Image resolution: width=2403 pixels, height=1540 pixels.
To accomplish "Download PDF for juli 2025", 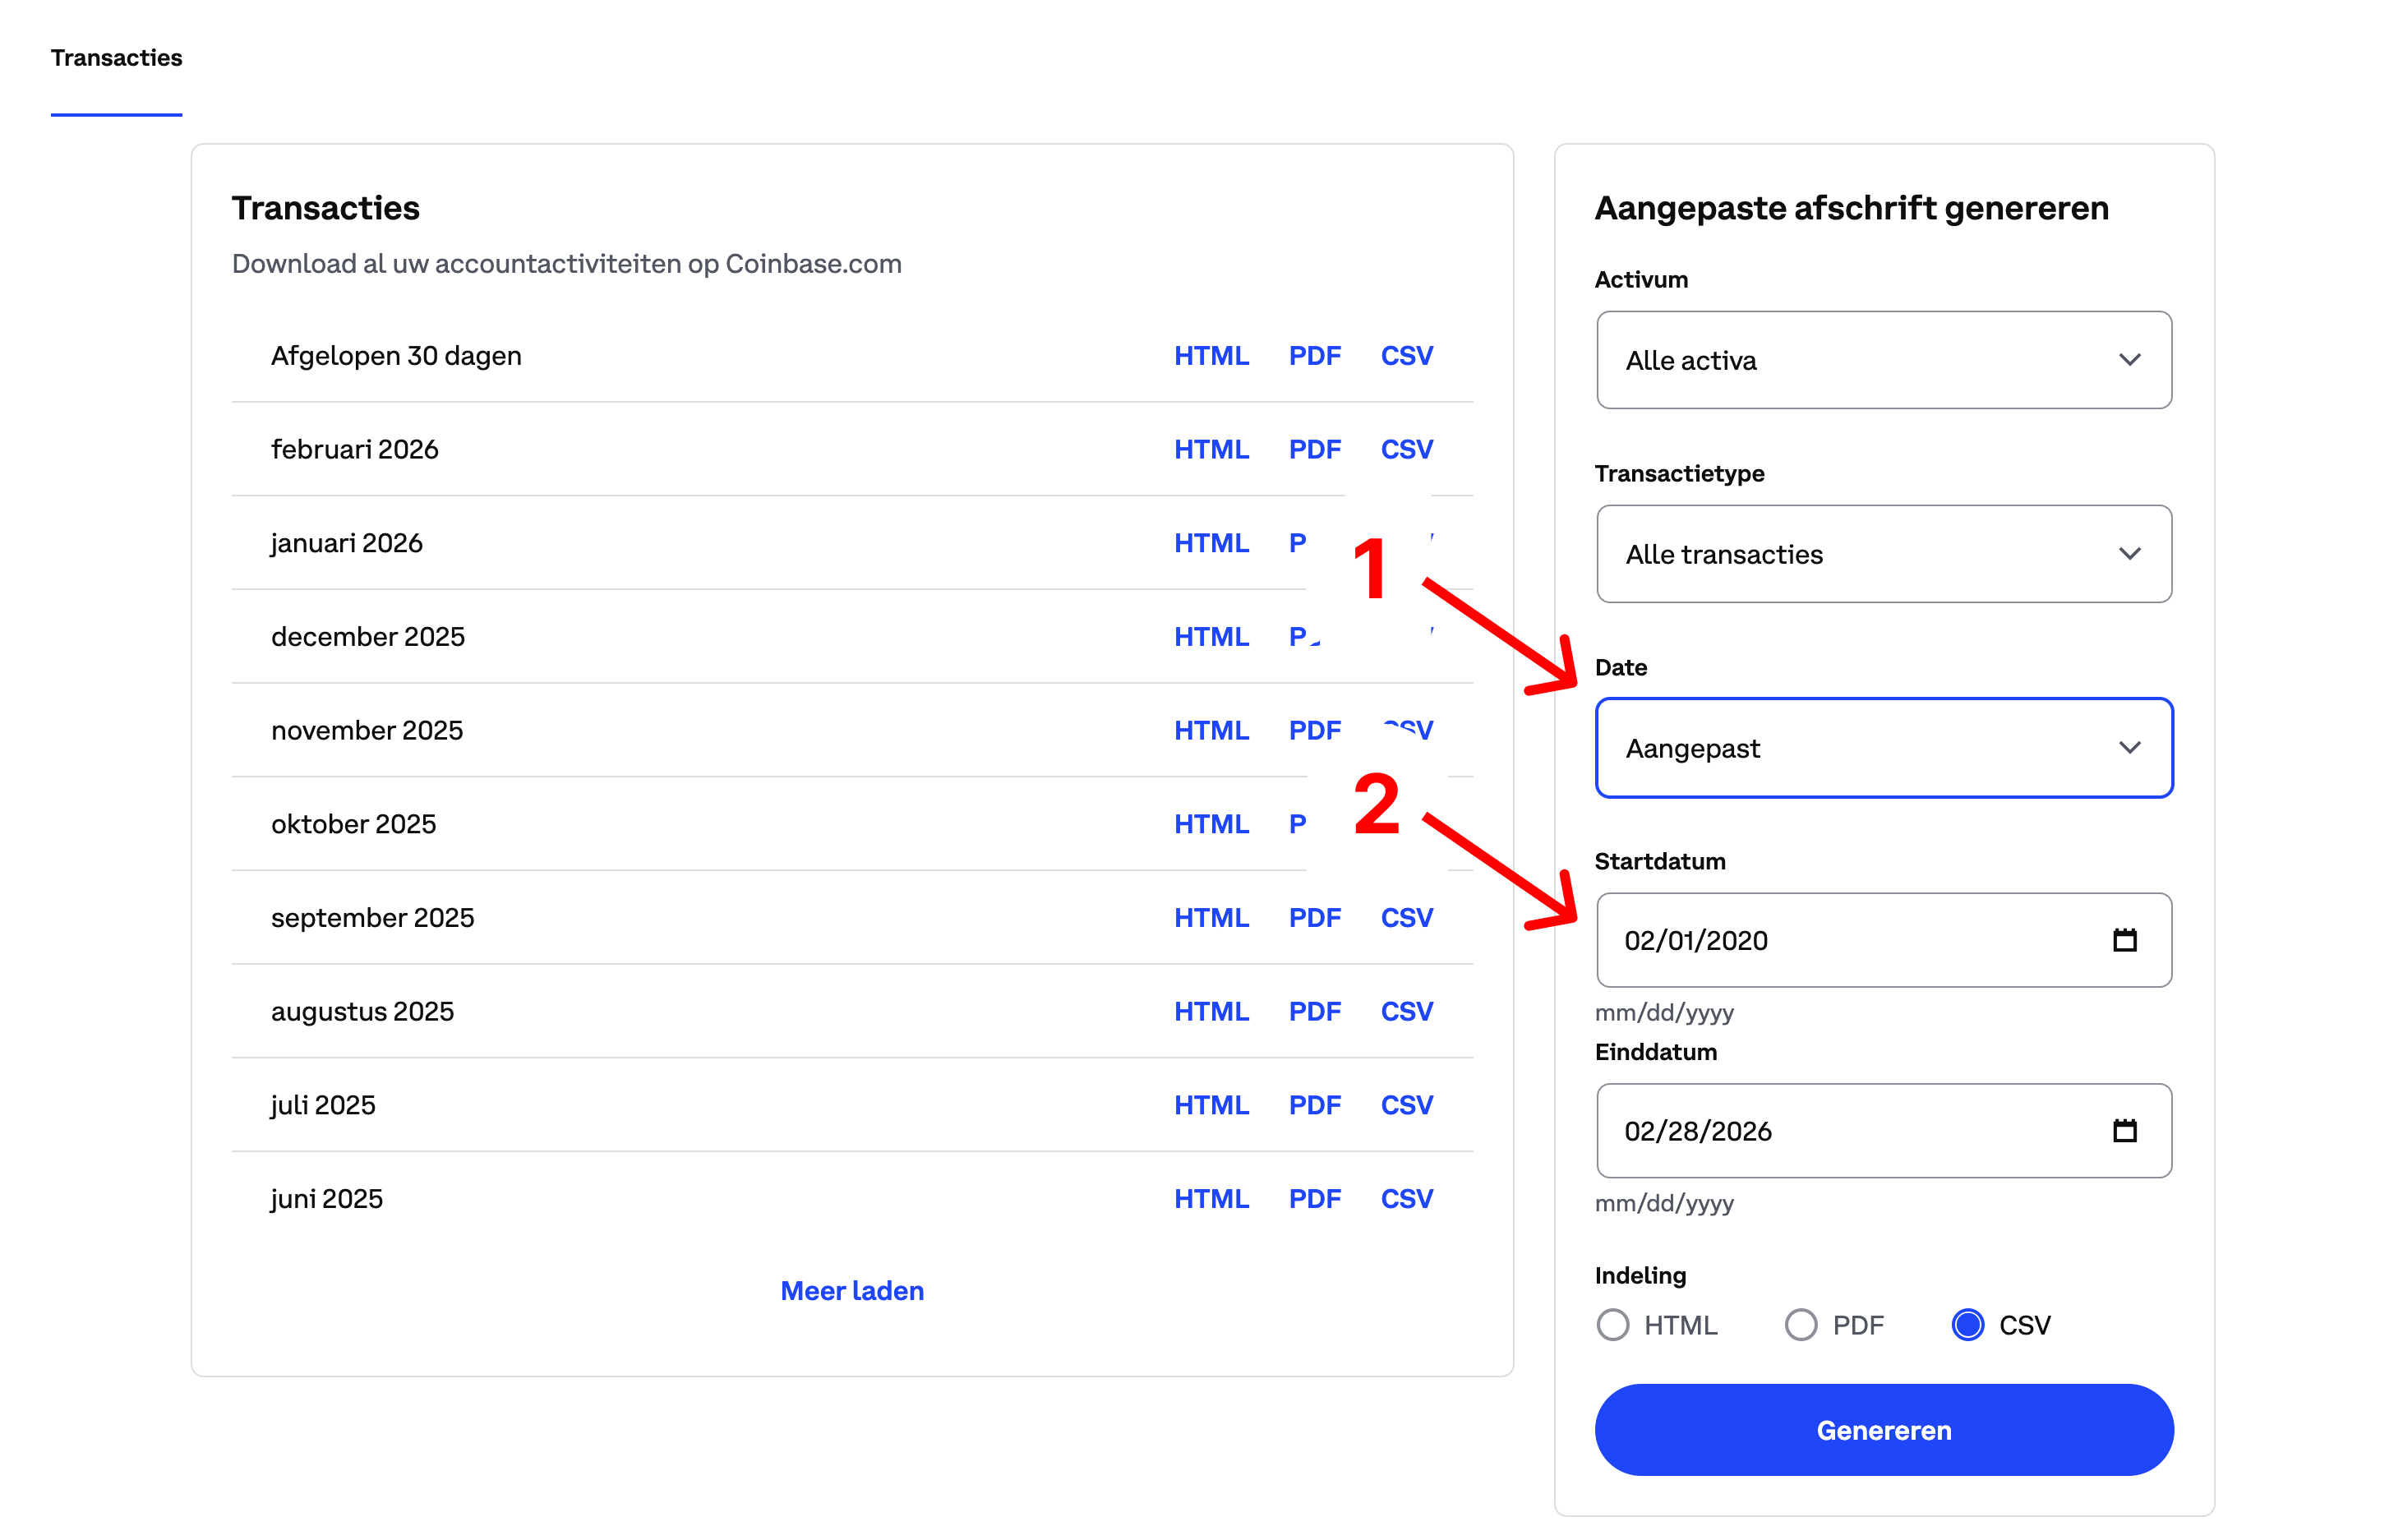I will coord(1314,1104).
